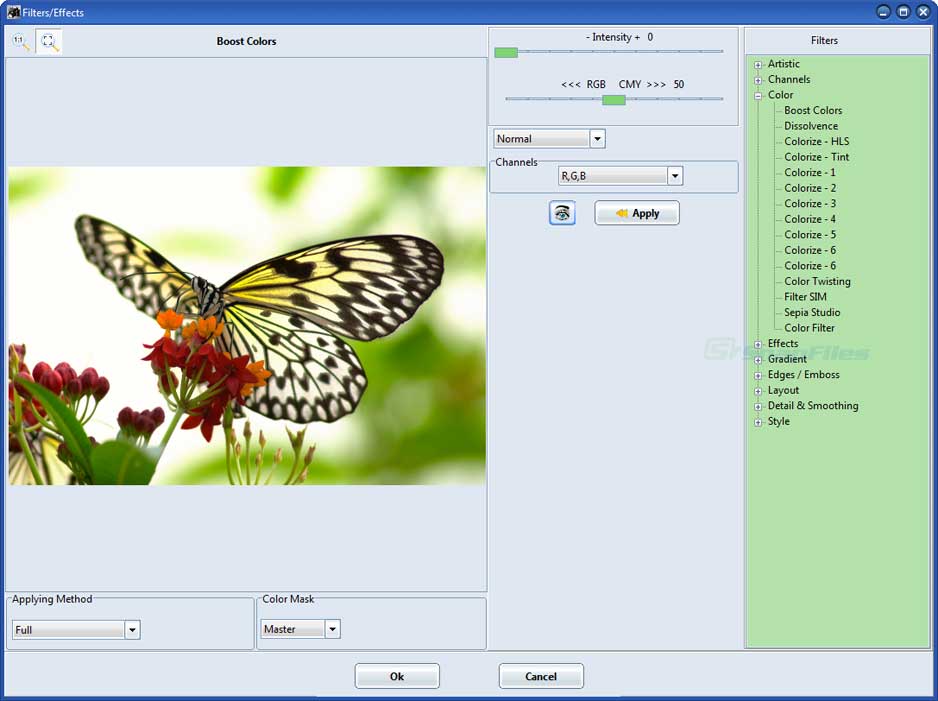Click the Cancel button
Image resolution: width=938 pixels, height=701 pixels.
541,675
